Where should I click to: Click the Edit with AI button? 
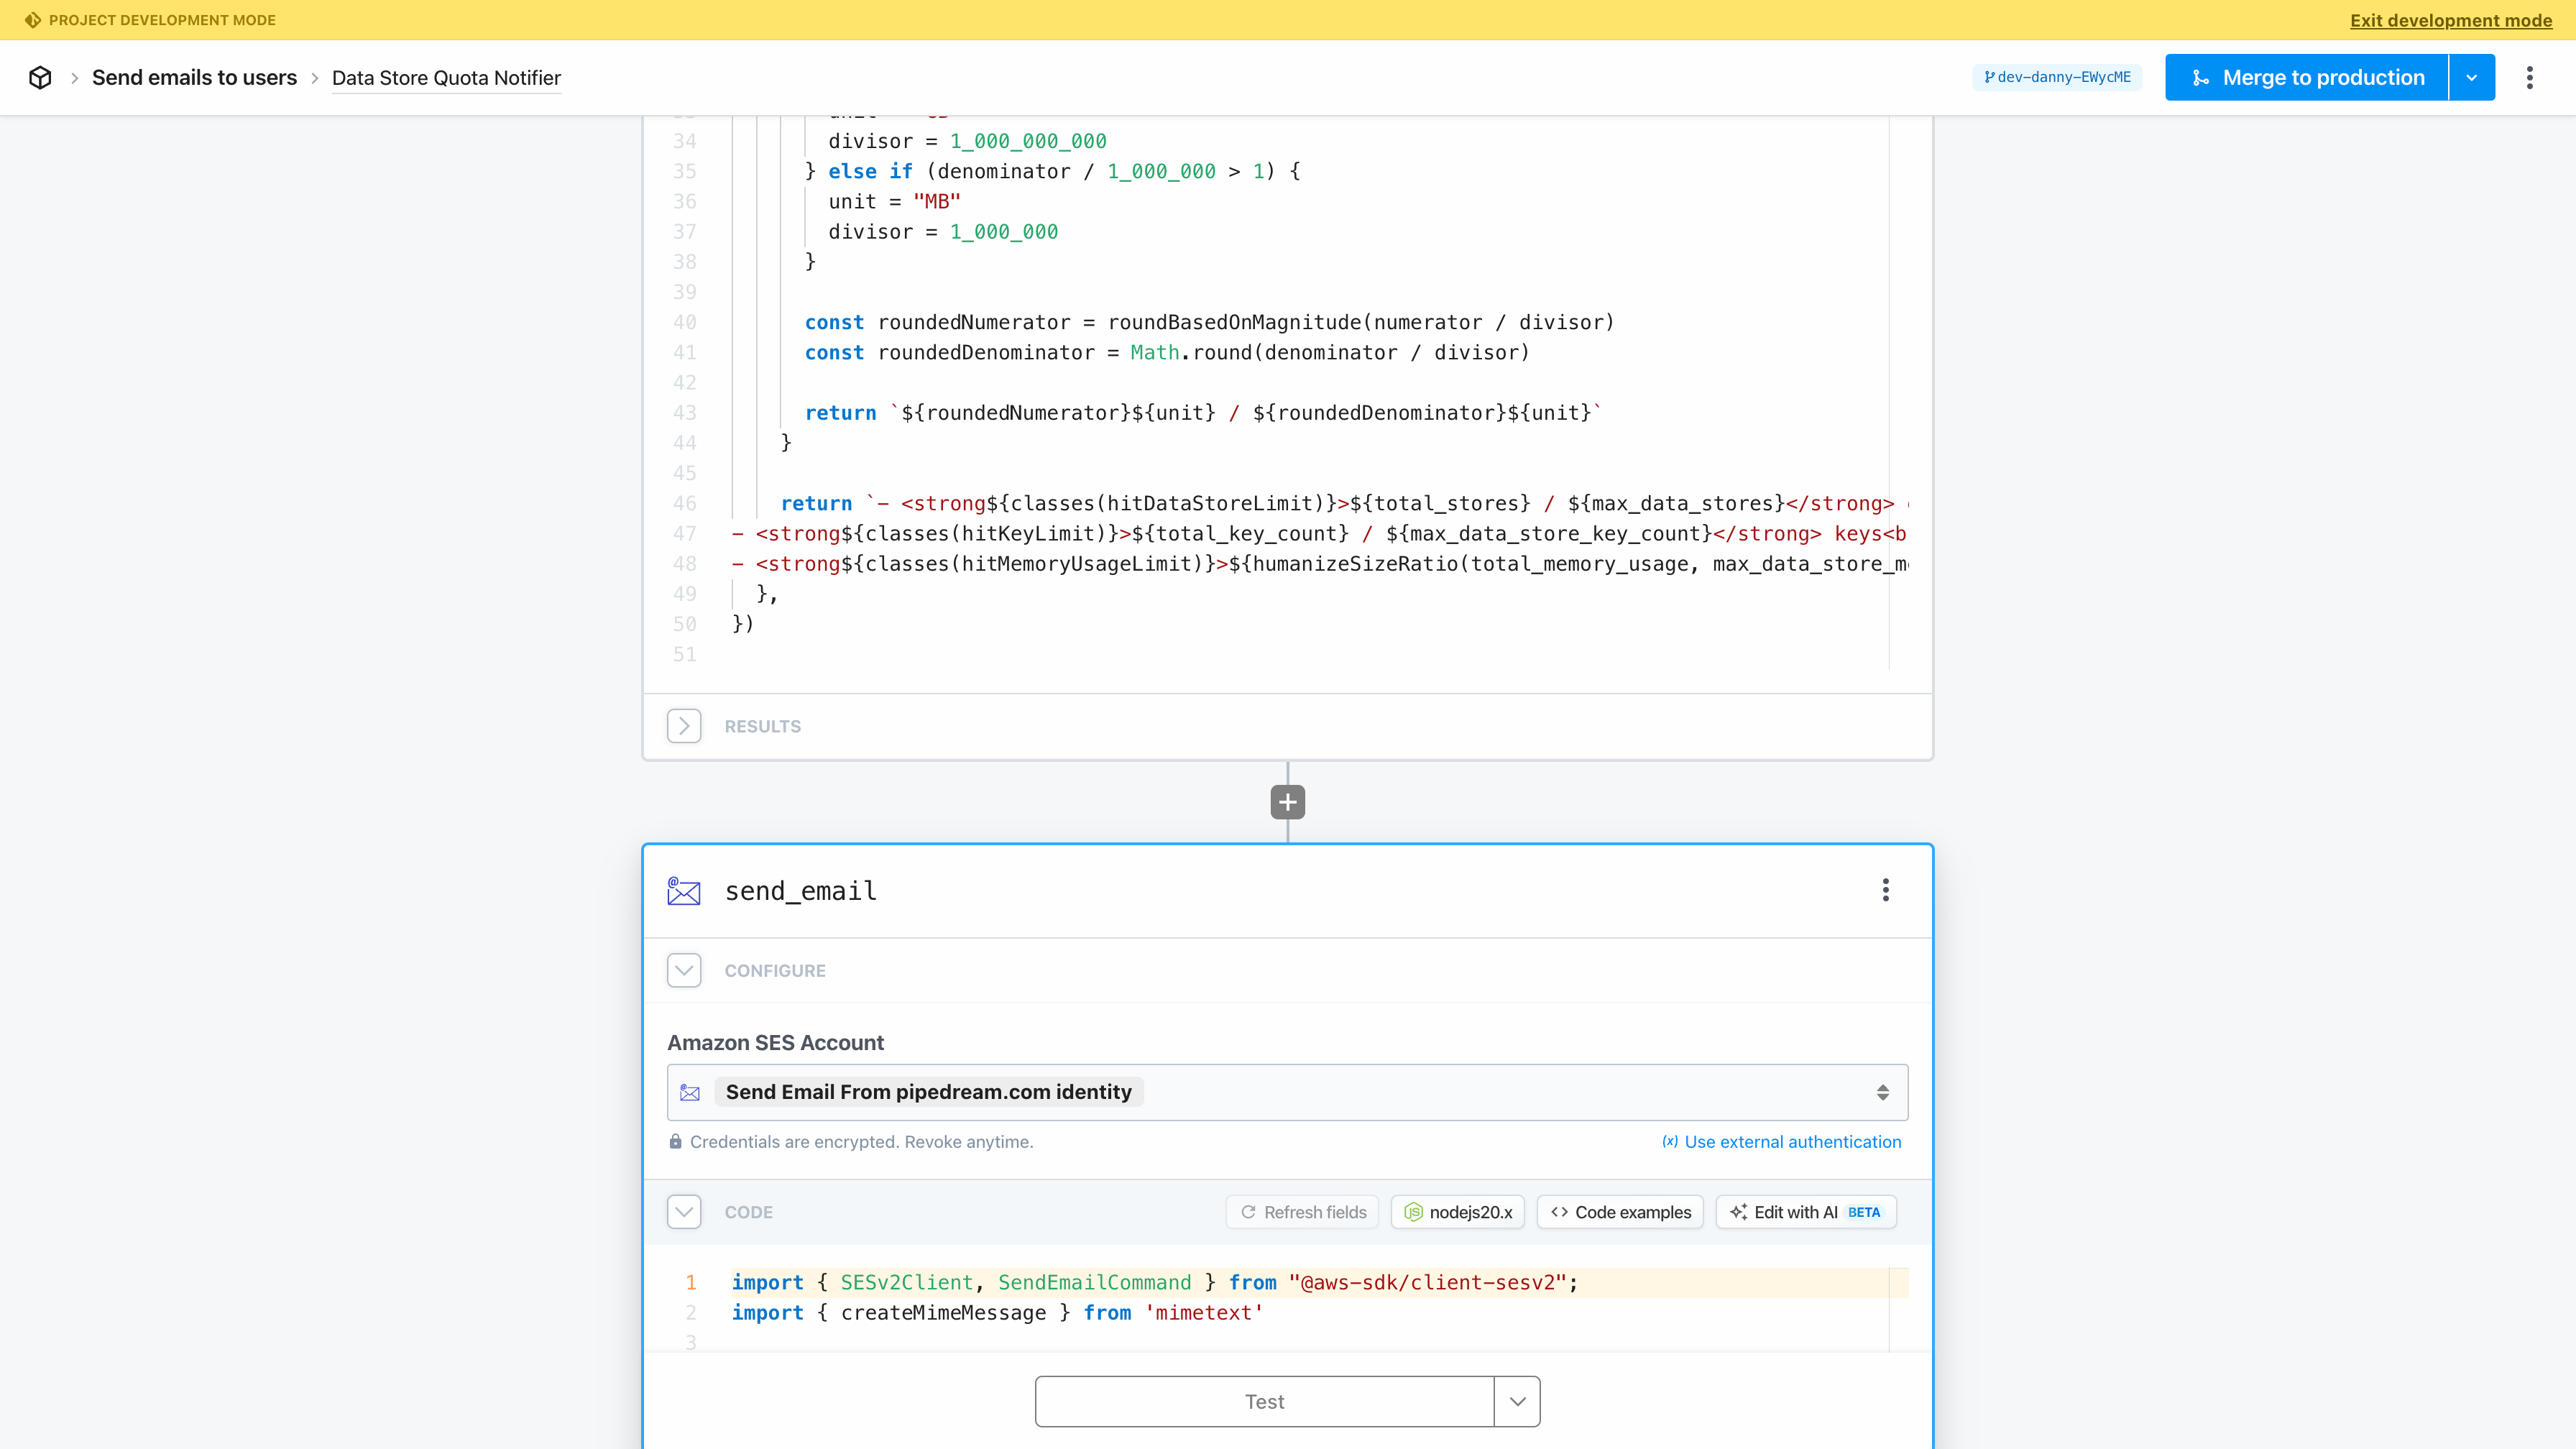(x=1806, y=1212)
